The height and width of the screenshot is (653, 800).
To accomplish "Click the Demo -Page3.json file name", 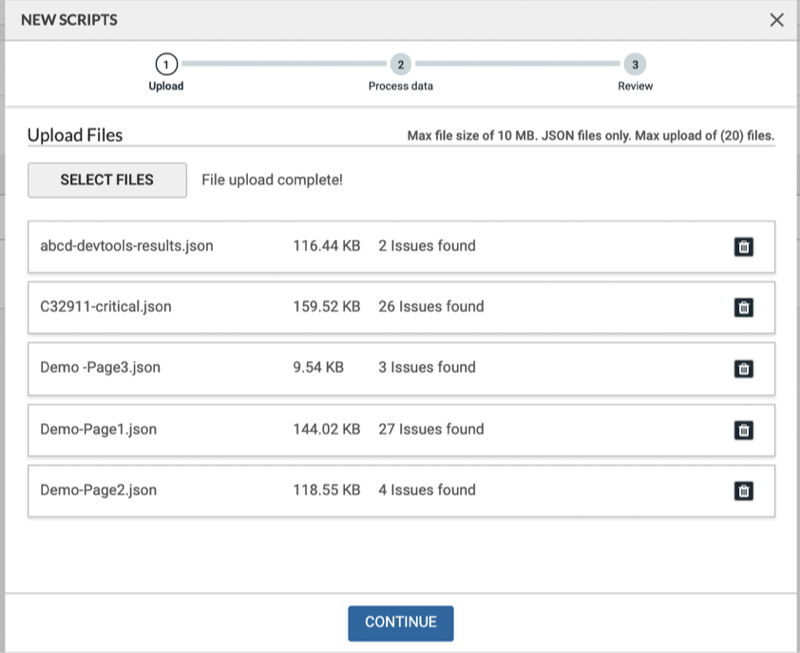I will pos(100,368).
